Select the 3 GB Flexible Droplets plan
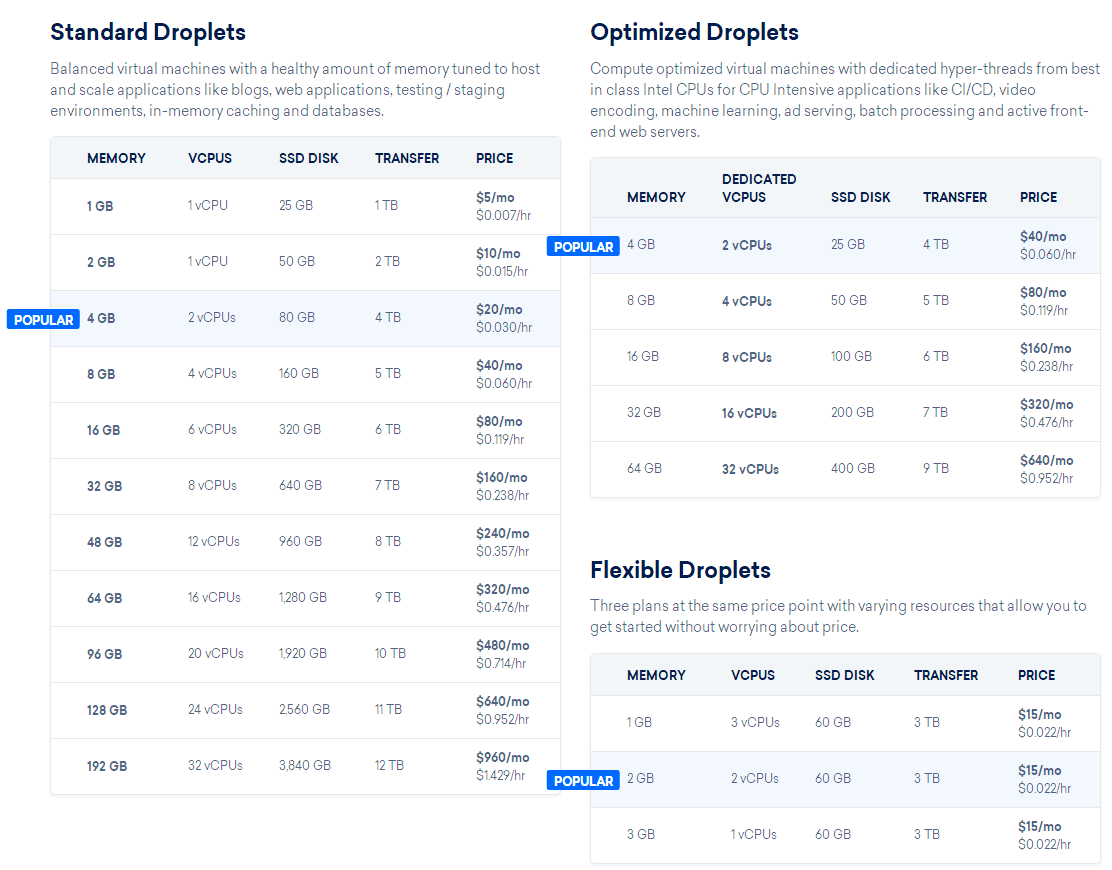The width and height of the screenshot is (1112, 870). pos(641,834)
